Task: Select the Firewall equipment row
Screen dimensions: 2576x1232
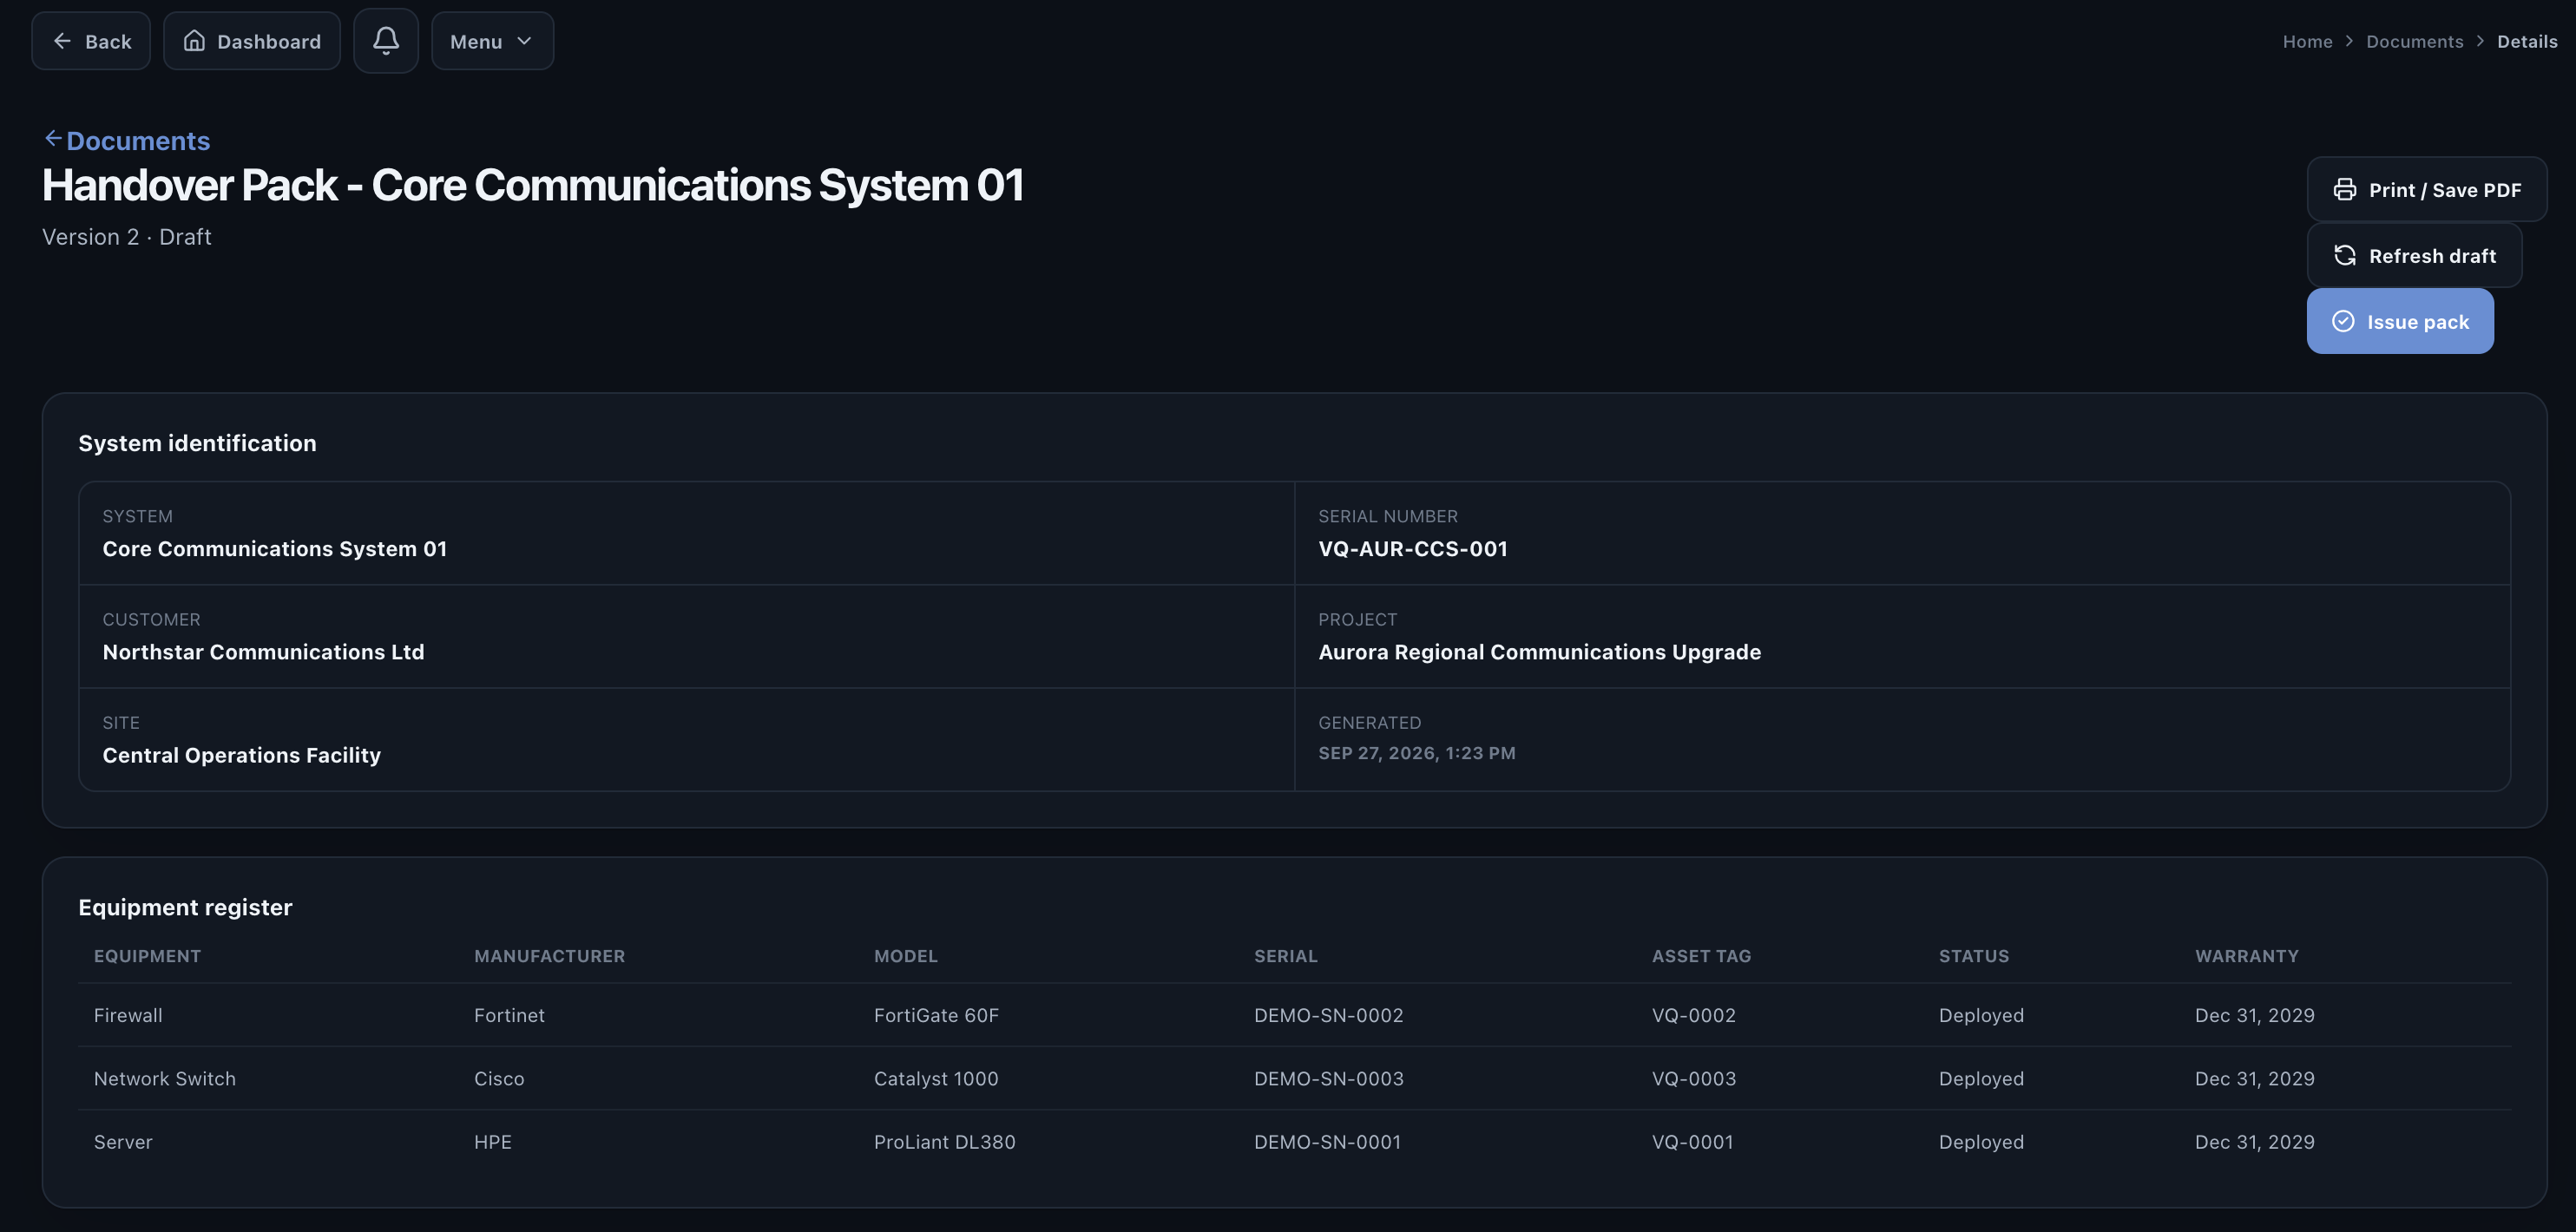Action: point(1294,1015)
